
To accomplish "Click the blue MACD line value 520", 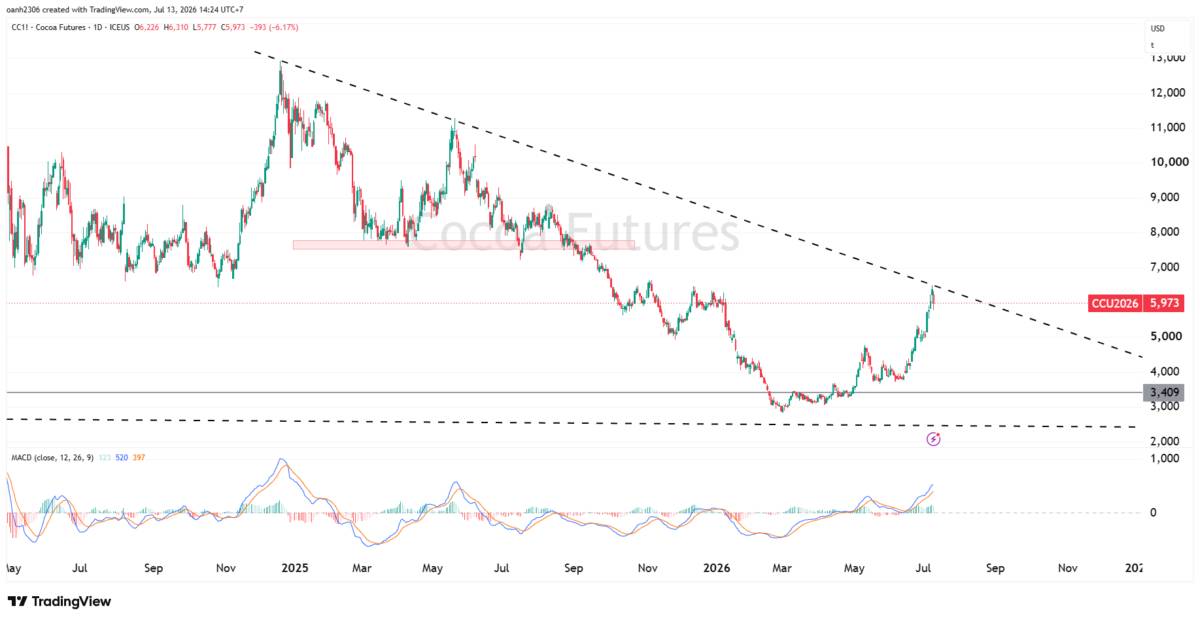I will [x=123, y=459].
